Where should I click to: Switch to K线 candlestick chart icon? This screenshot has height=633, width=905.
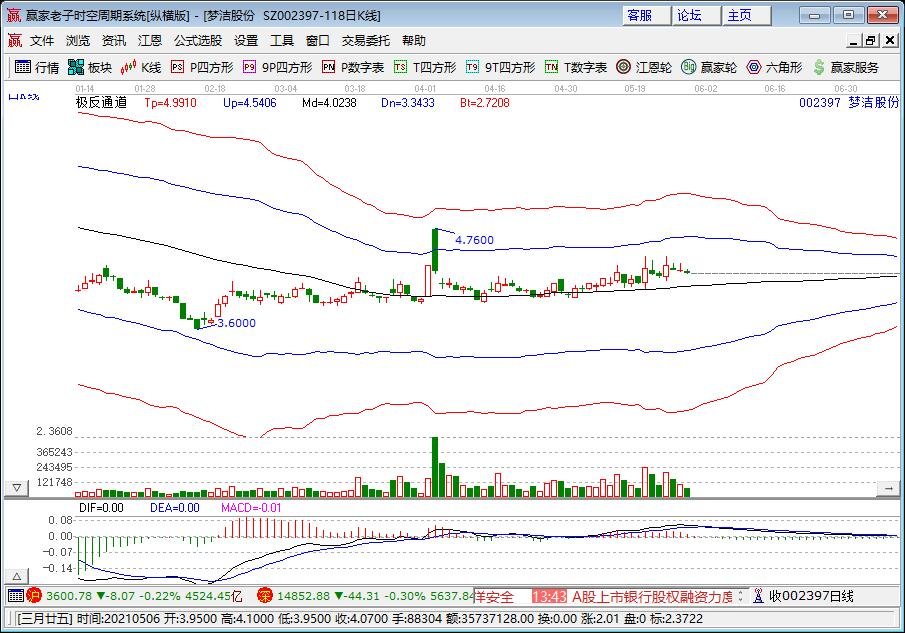pos(128,67)
